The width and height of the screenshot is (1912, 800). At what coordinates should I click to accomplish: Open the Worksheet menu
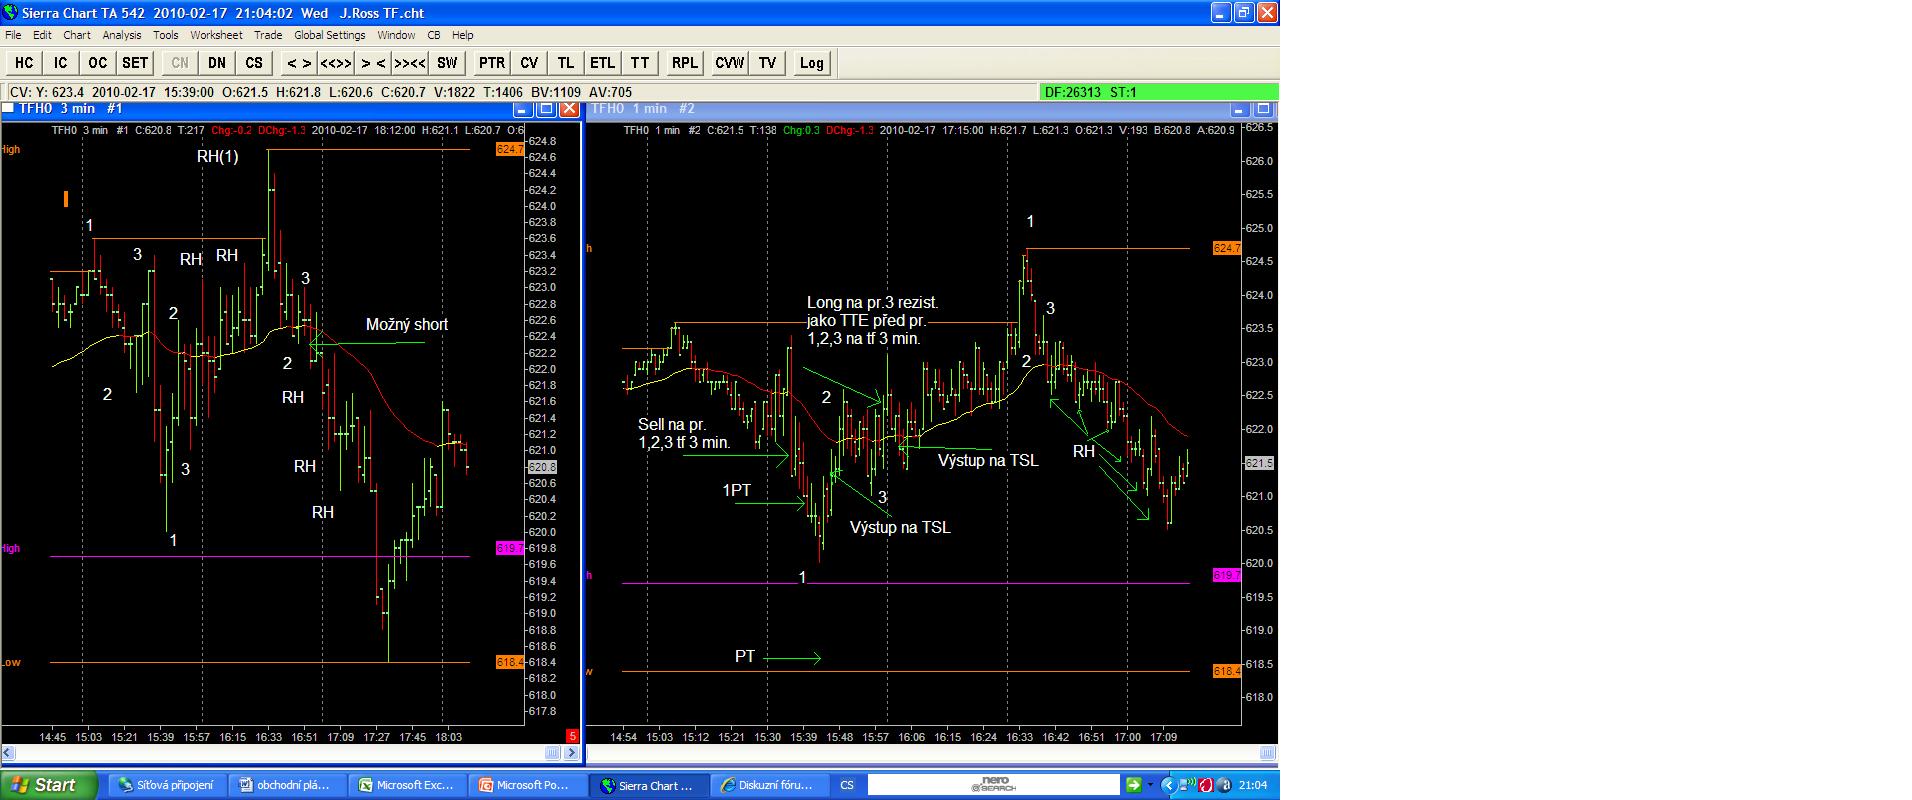(x=216, y=35)
